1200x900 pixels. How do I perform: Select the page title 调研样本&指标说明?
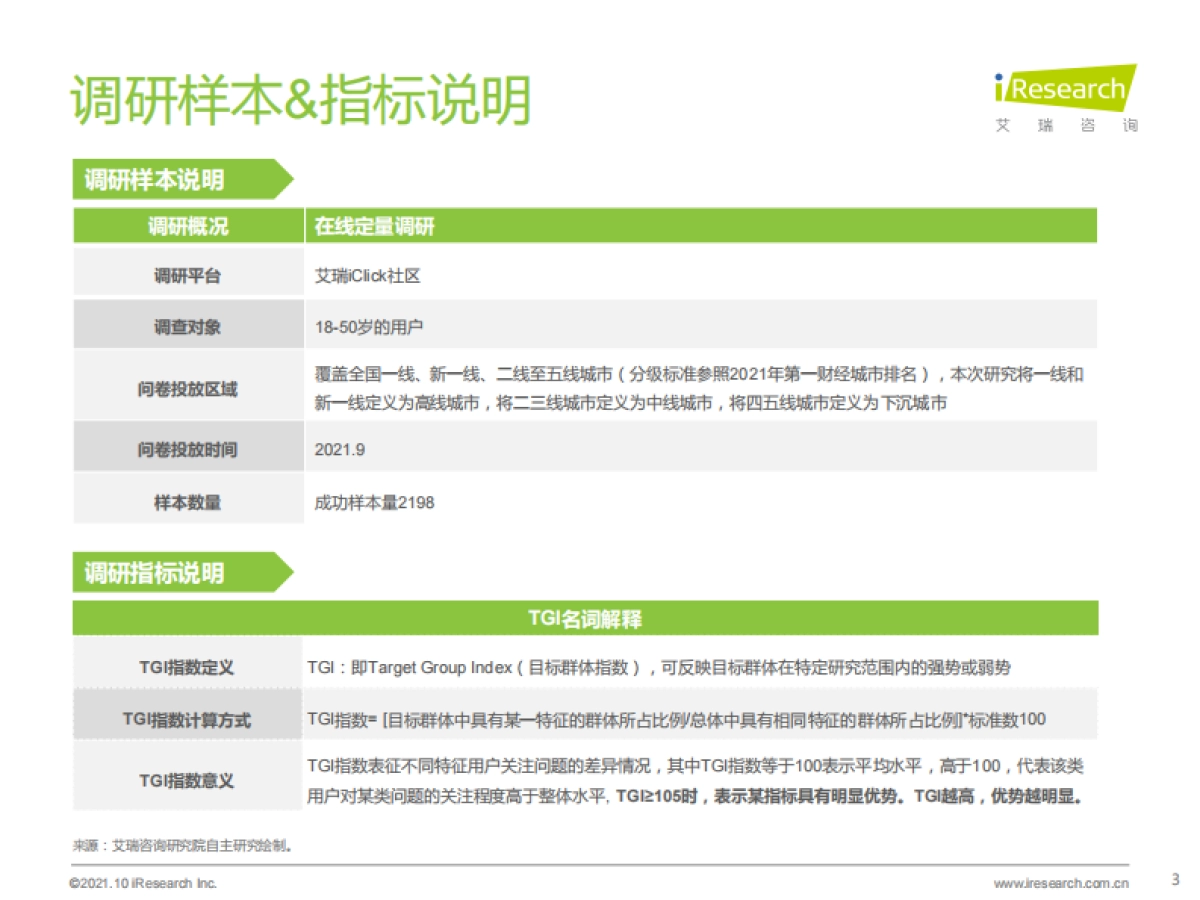pyautogui.click(x=300, y=100)
